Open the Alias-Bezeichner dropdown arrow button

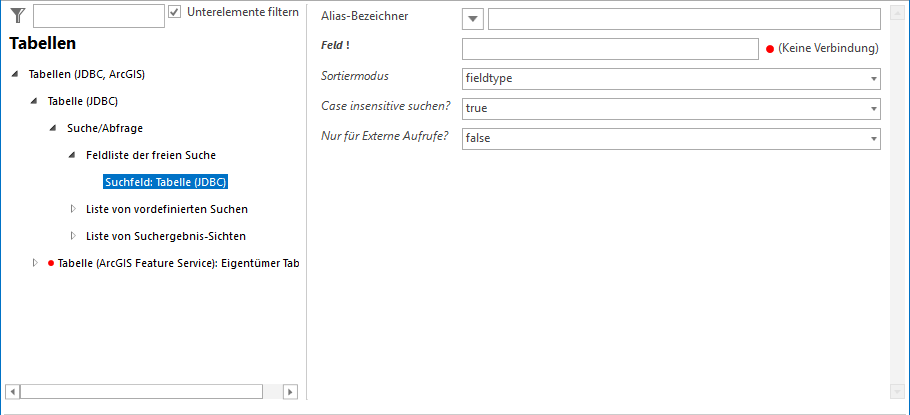473,19
